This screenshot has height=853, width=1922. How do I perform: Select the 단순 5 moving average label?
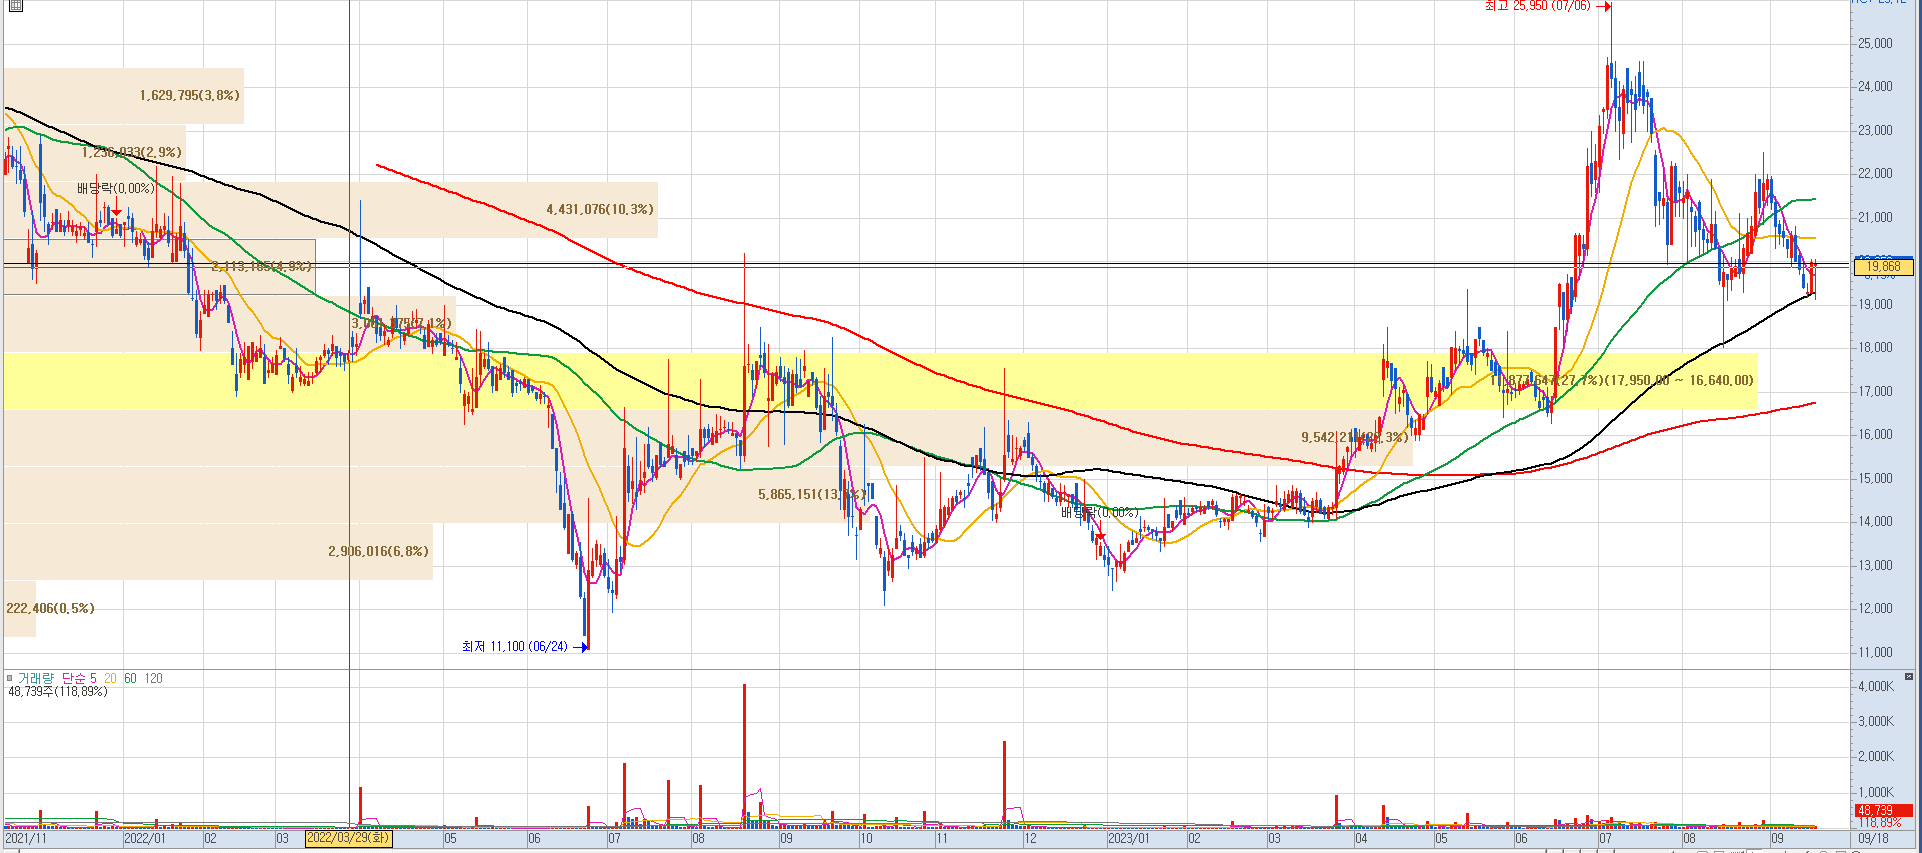tap(79, 678)
